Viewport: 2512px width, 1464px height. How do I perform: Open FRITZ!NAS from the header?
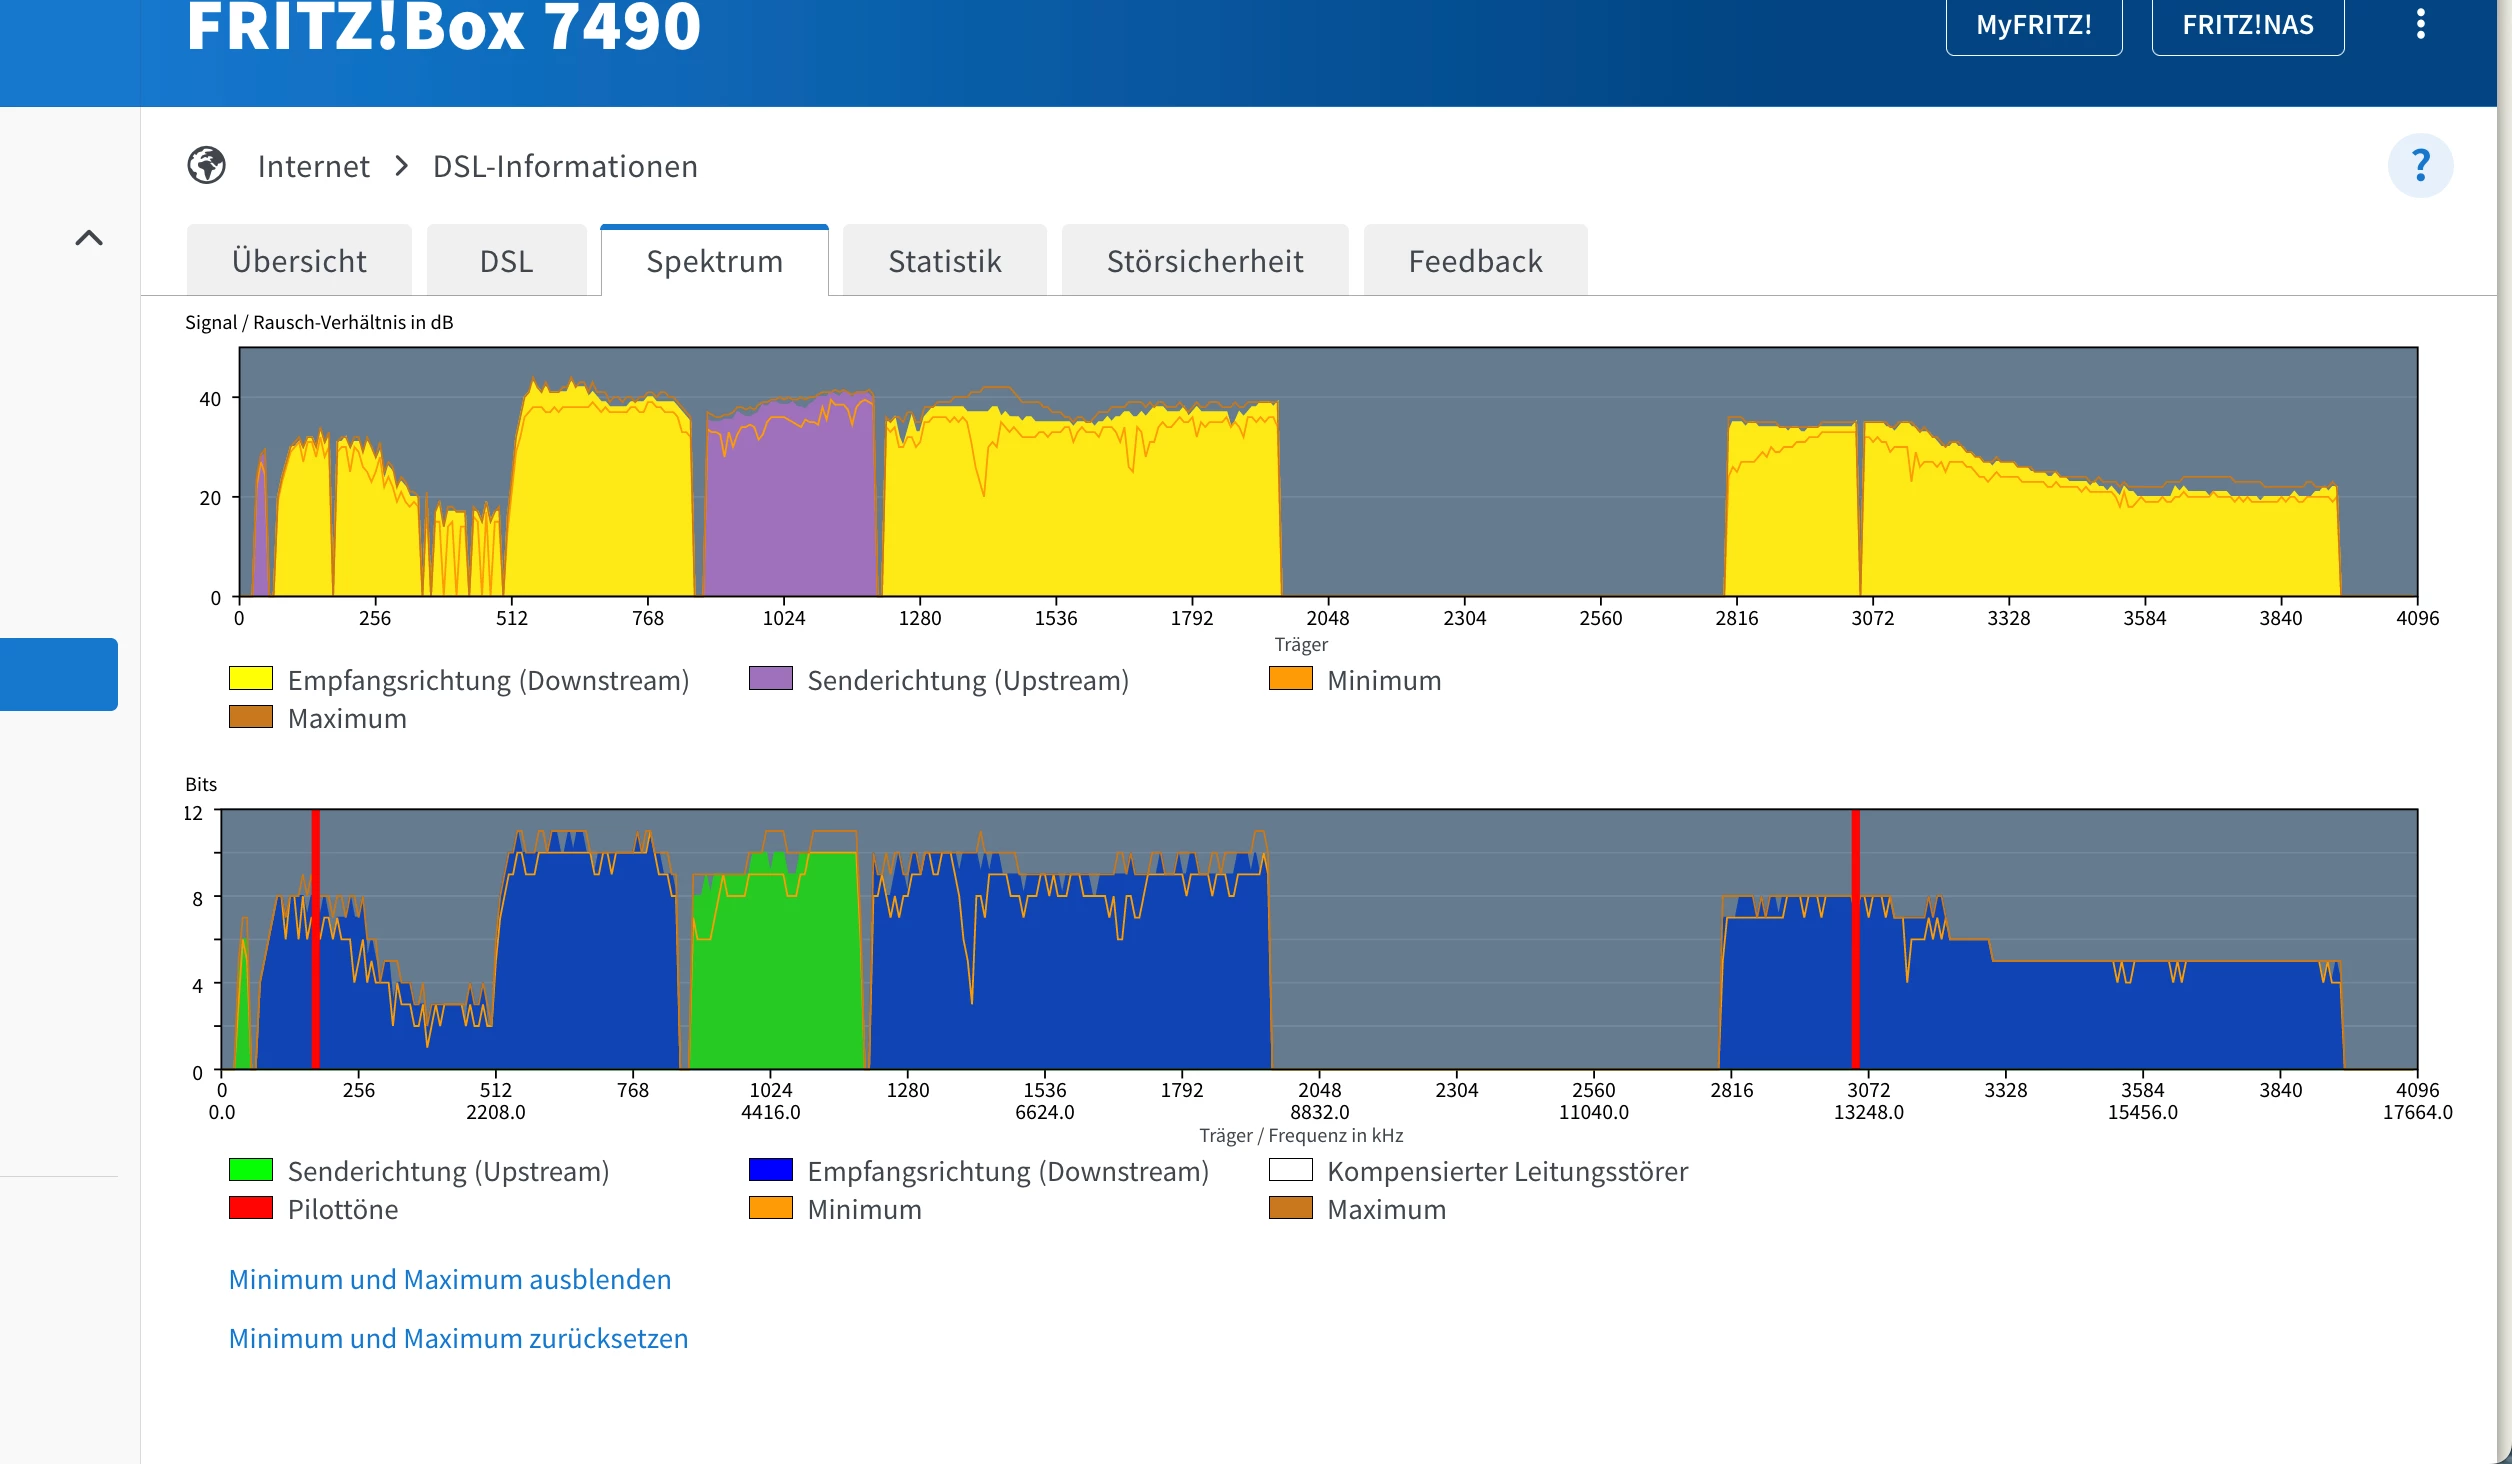(2247, 25)
